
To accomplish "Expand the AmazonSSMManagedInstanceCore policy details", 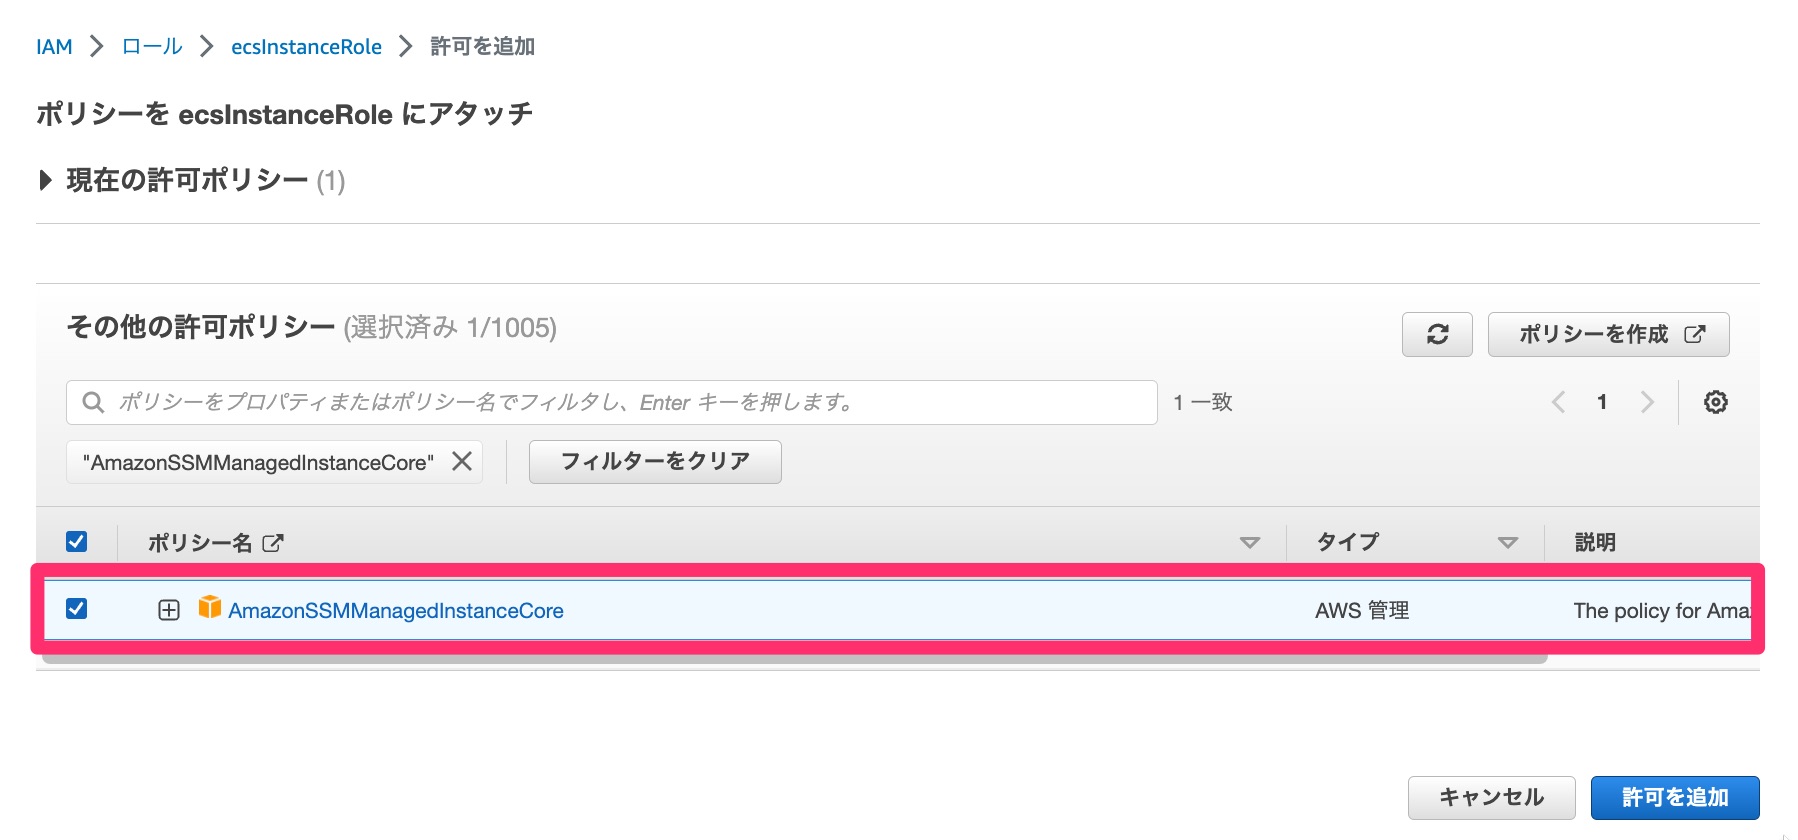I will (x=167, y=609).
